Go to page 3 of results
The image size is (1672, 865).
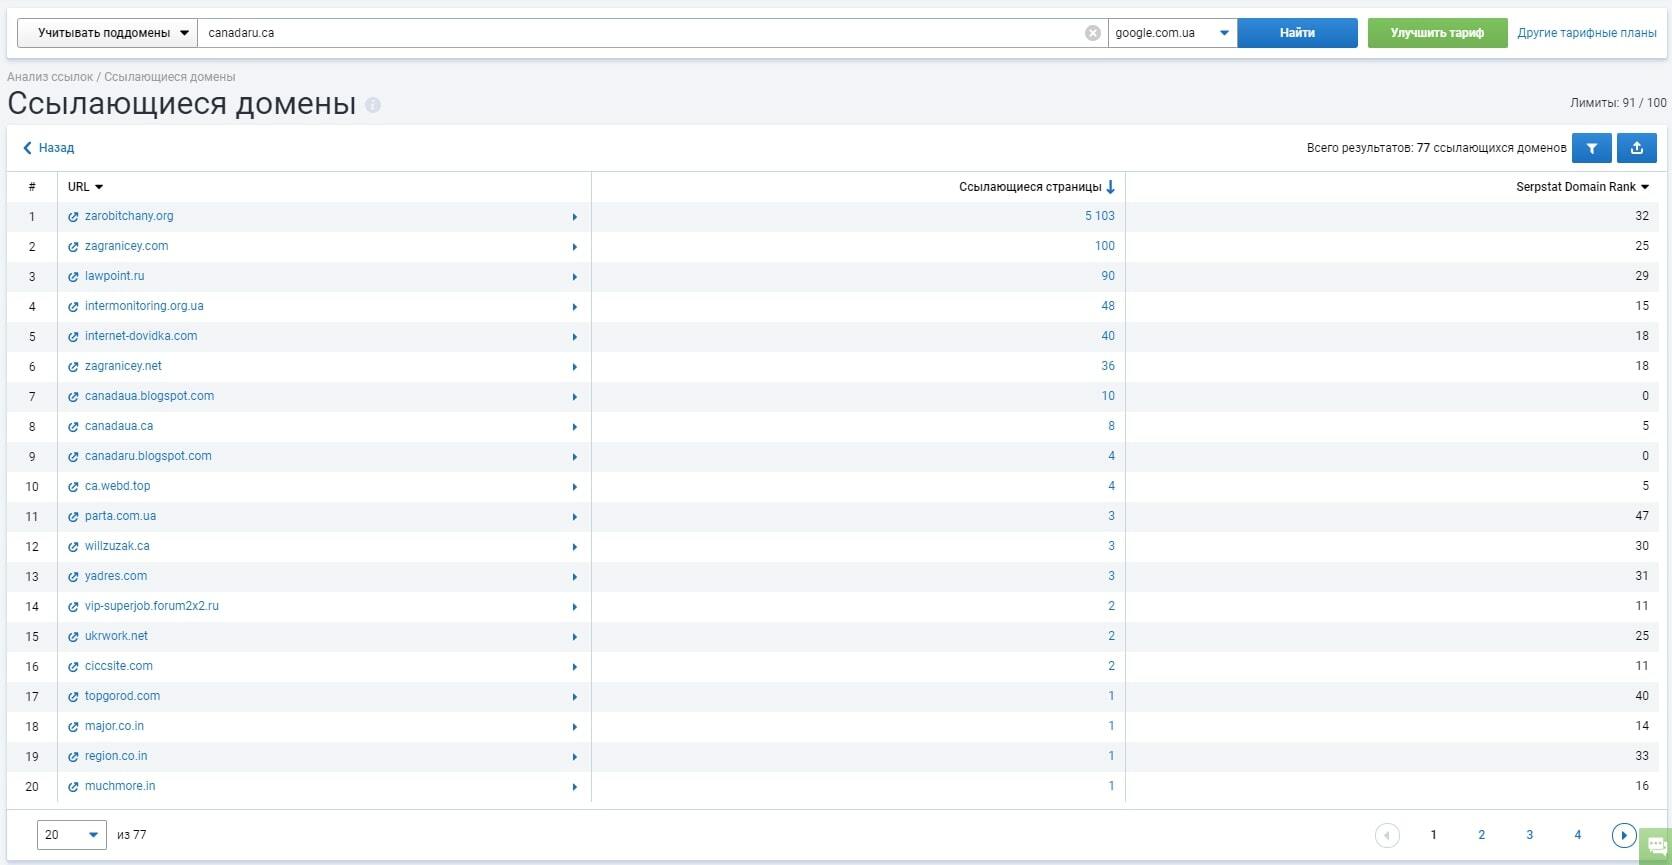point(1529,835)
